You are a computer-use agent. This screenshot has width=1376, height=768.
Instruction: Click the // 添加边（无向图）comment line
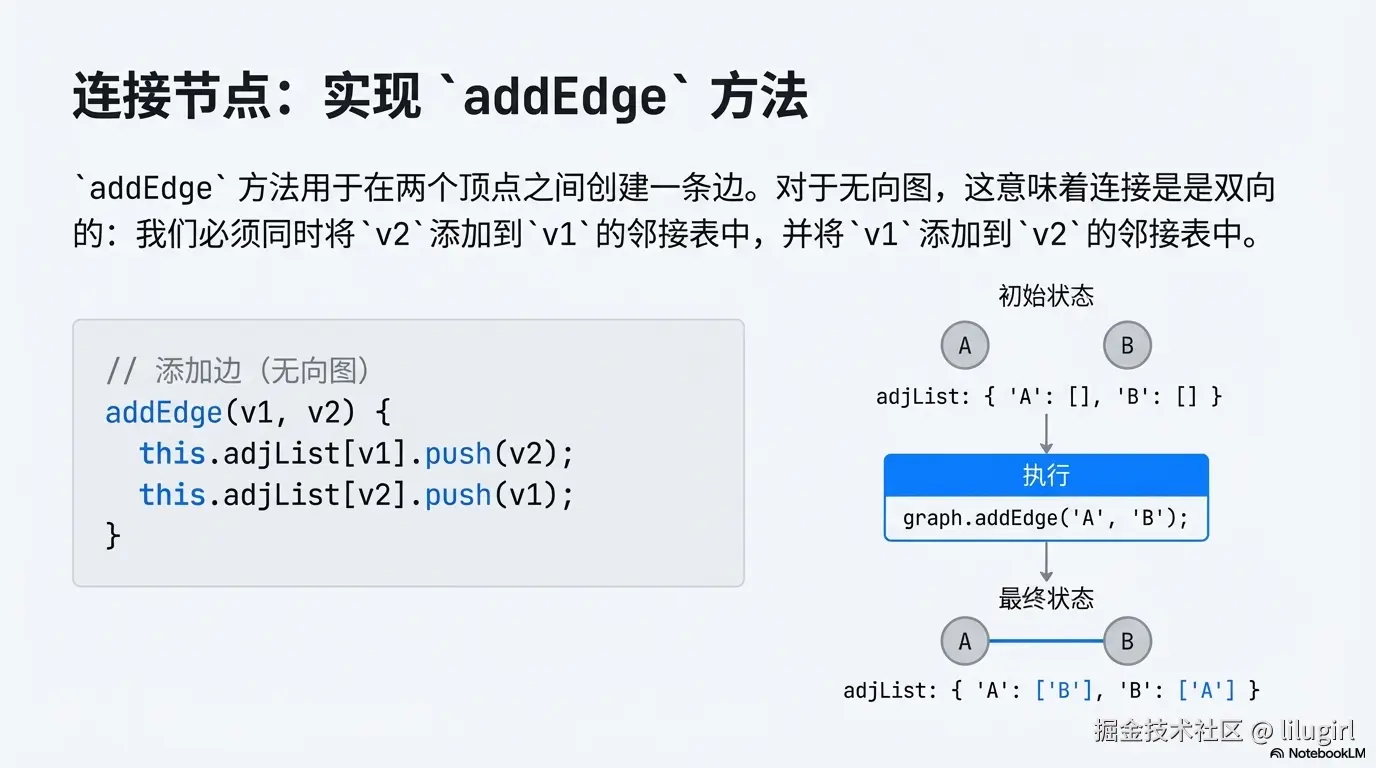pos(238,371)
